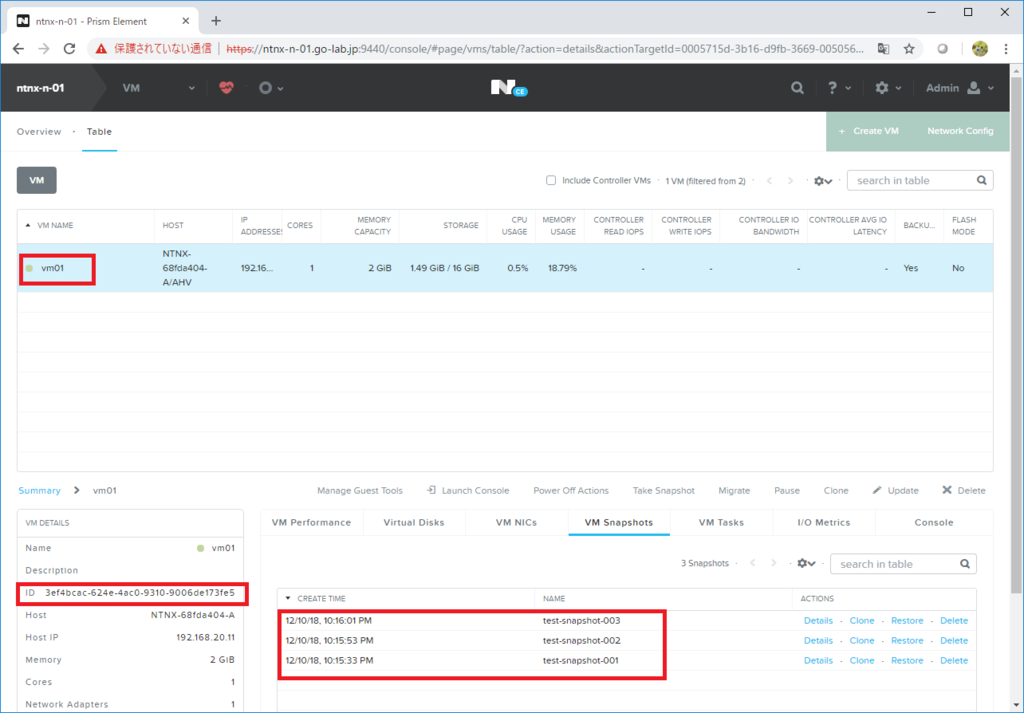Click the VM table settings gear icon
Viewport: 1024px width, 713px height.
point(822,181)
